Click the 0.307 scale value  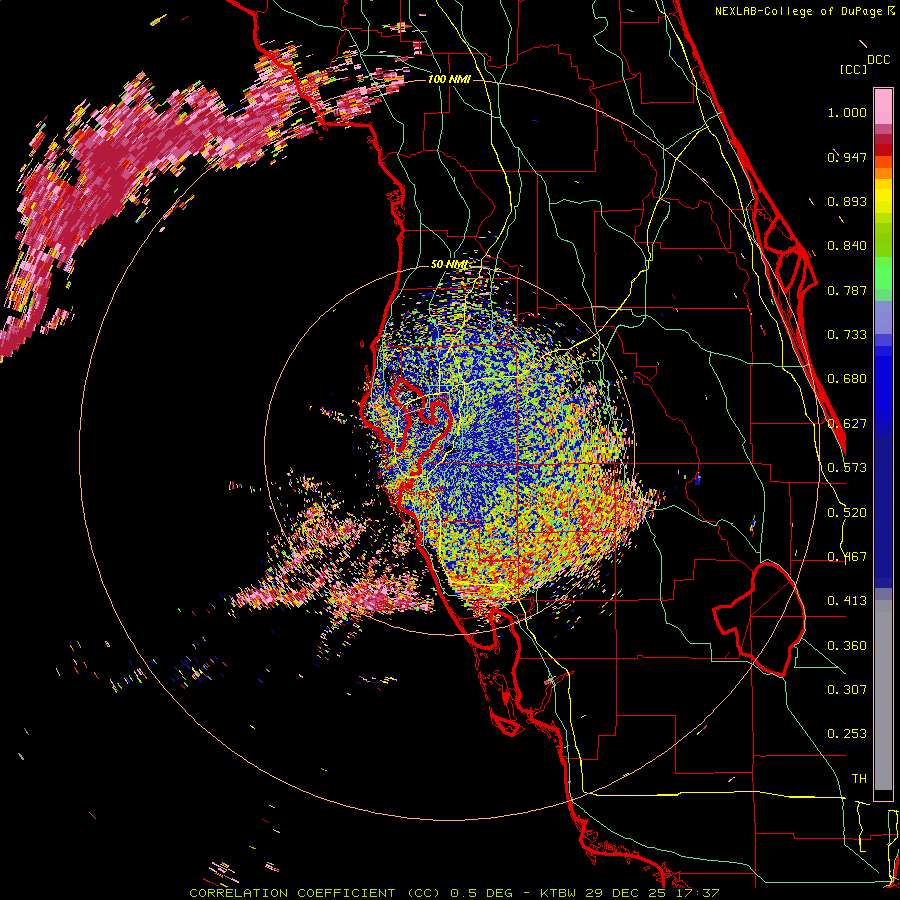(847, 690)
